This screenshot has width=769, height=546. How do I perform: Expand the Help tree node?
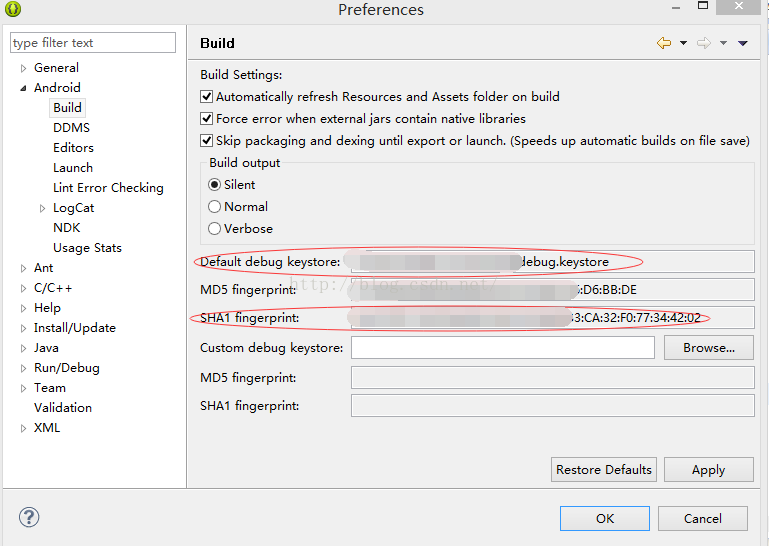(x=23, y=309)
